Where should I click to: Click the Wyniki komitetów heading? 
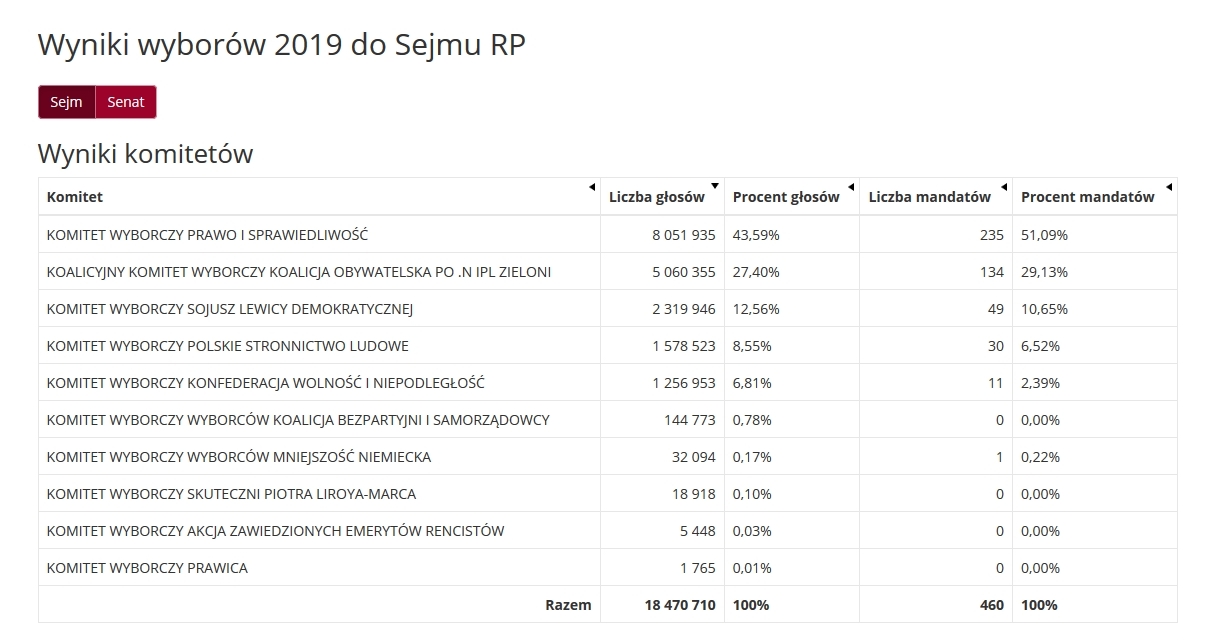pos(145,154)
